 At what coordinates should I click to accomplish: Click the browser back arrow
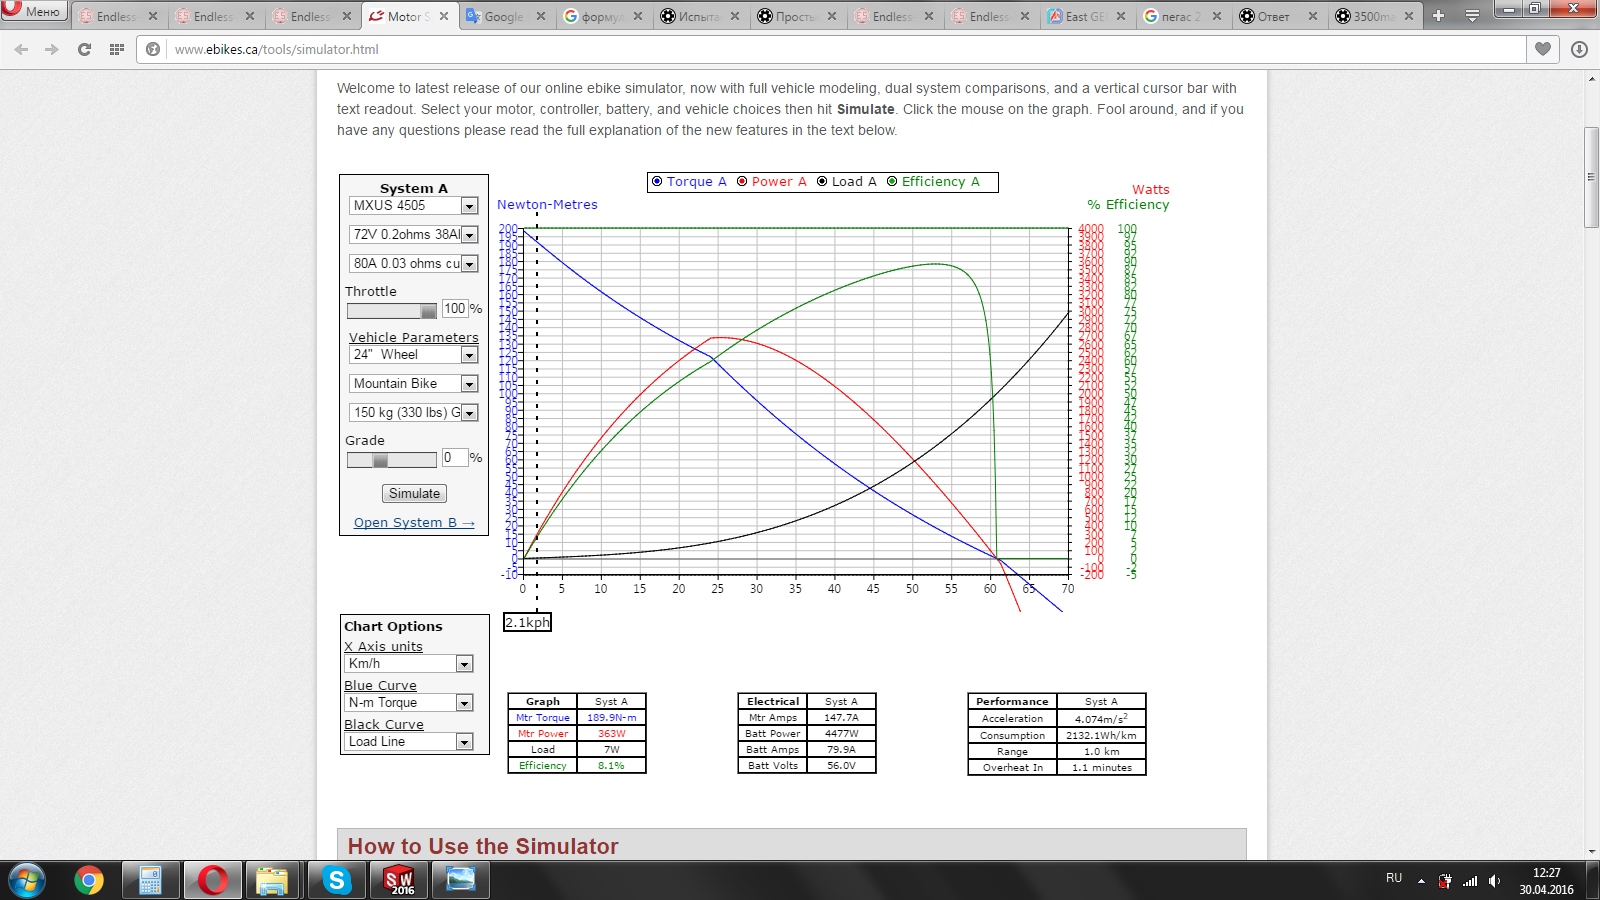tap(21, 49)
